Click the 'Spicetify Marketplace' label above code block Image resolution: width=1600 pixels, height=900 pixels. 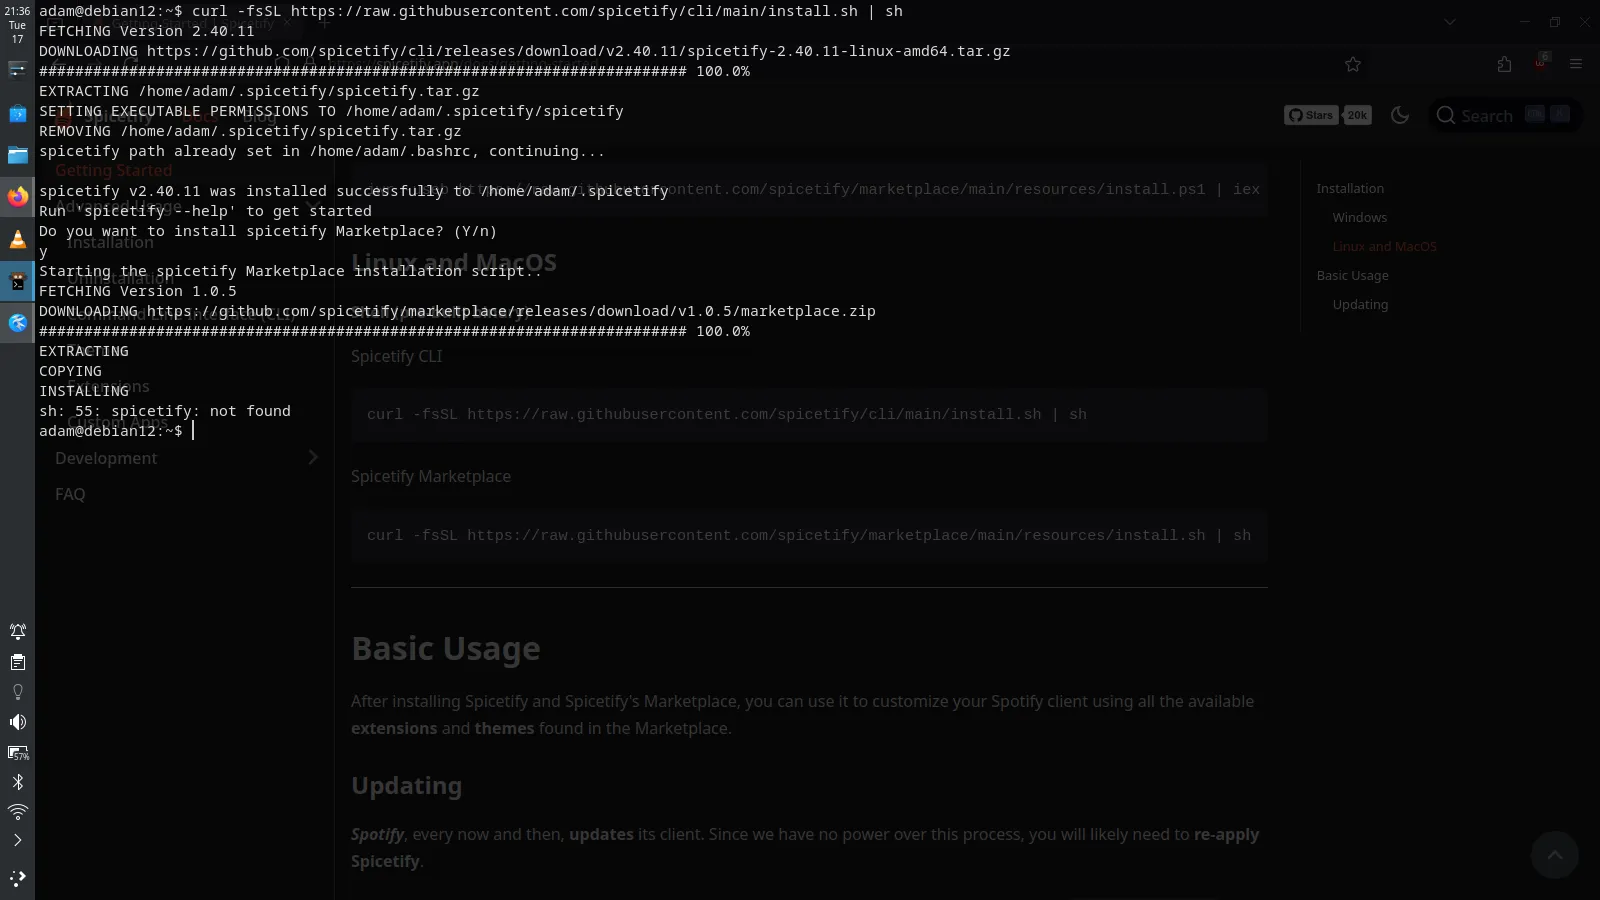(x=431, y=476)
